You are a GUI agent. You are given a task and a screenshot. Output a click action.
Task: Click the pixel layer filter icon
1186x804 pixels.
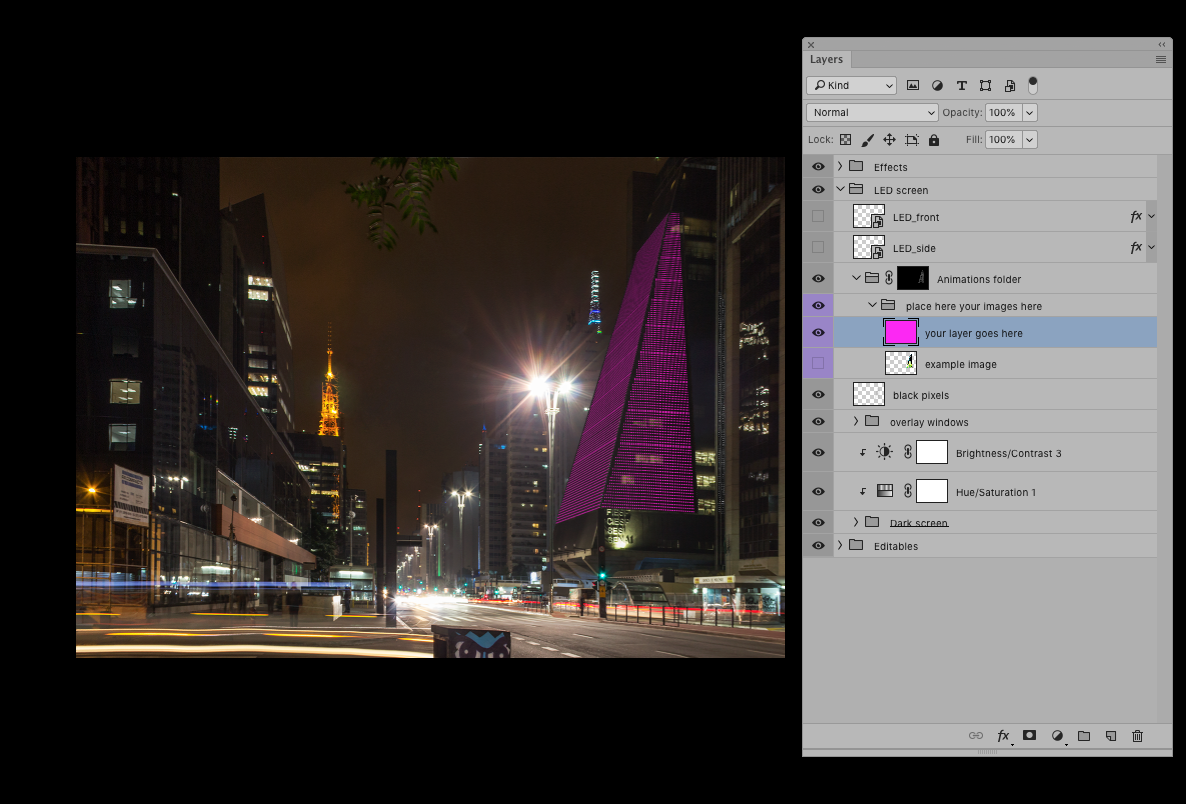coord(913,86)
